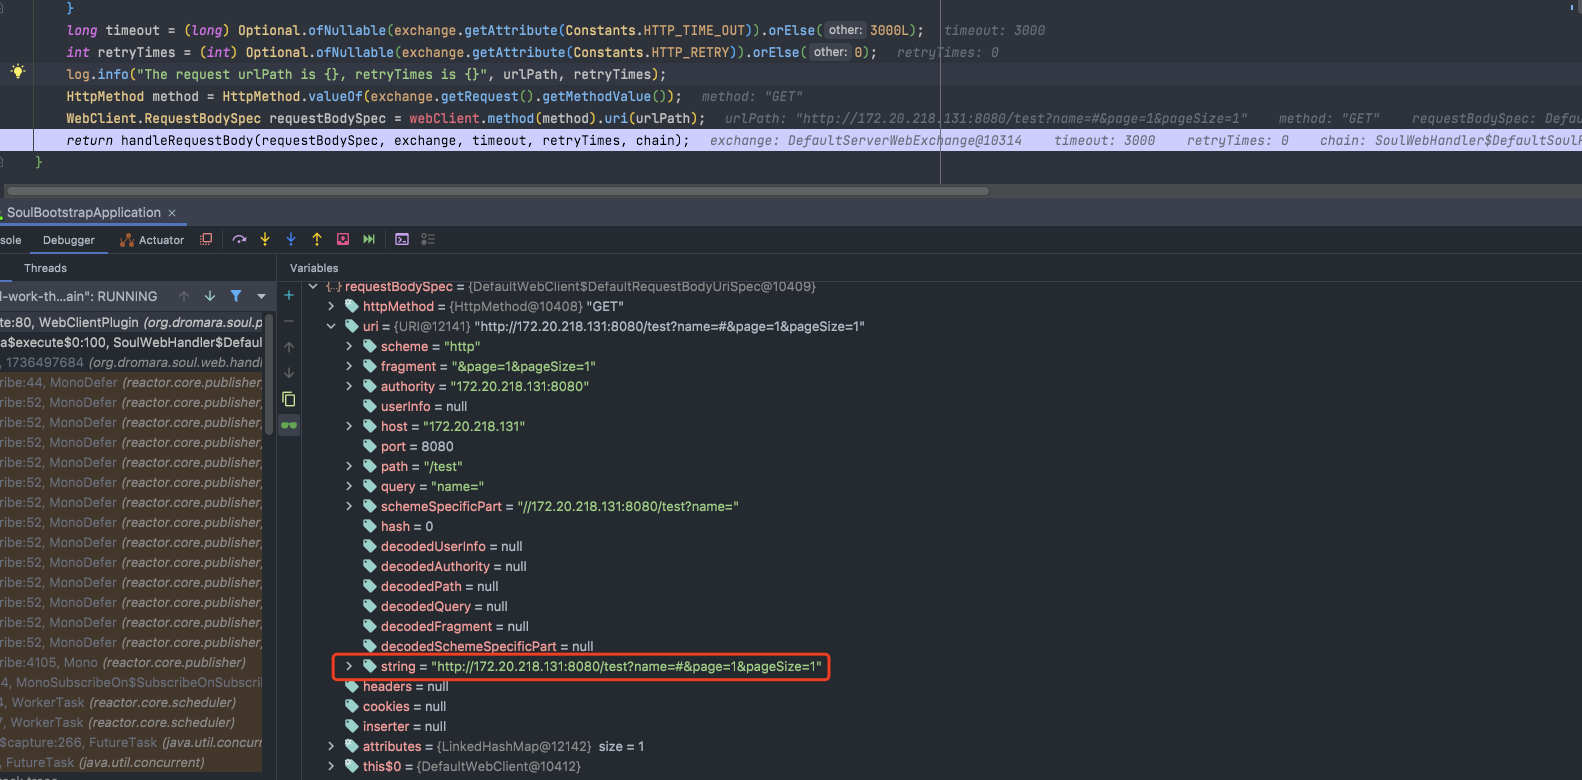Click the Step Out up arrow

pyautogui.click(x=317, y=239)
